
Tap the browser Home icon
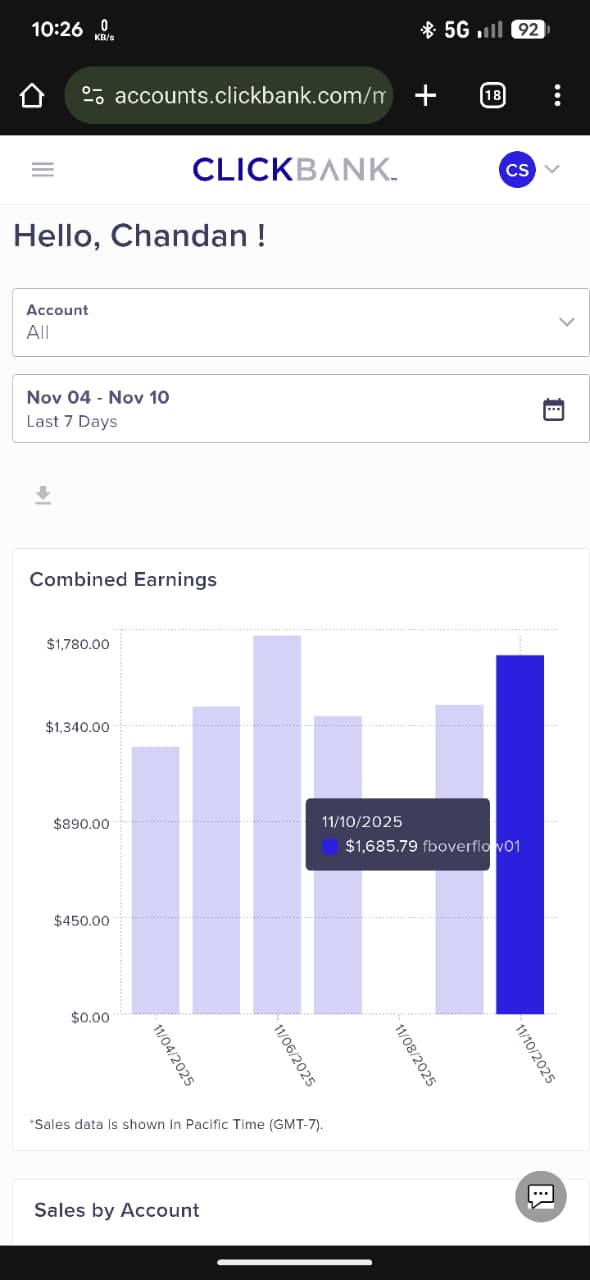32,95
